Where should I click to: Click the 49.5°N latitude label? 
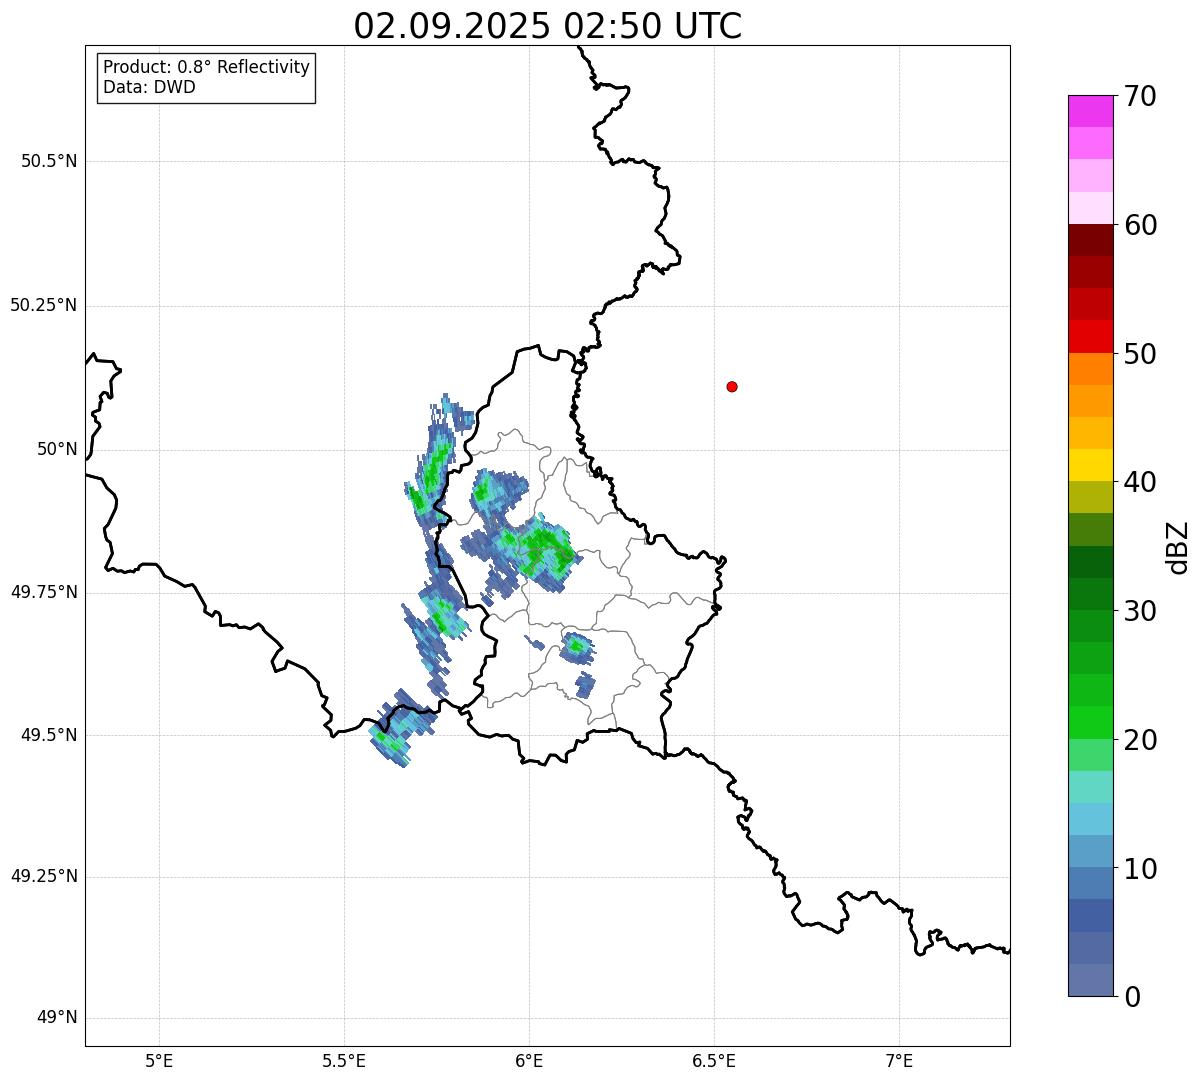(49, 735)
